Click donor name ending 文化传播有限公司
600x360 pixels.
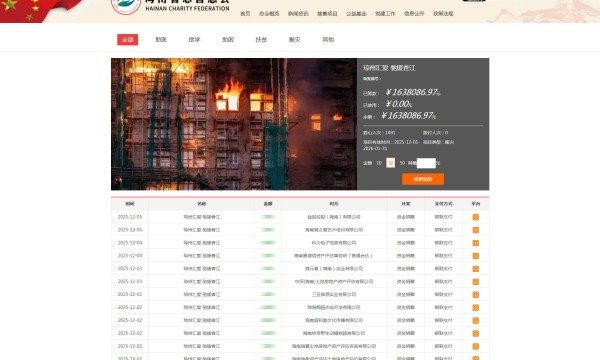(x=334, y=320)
